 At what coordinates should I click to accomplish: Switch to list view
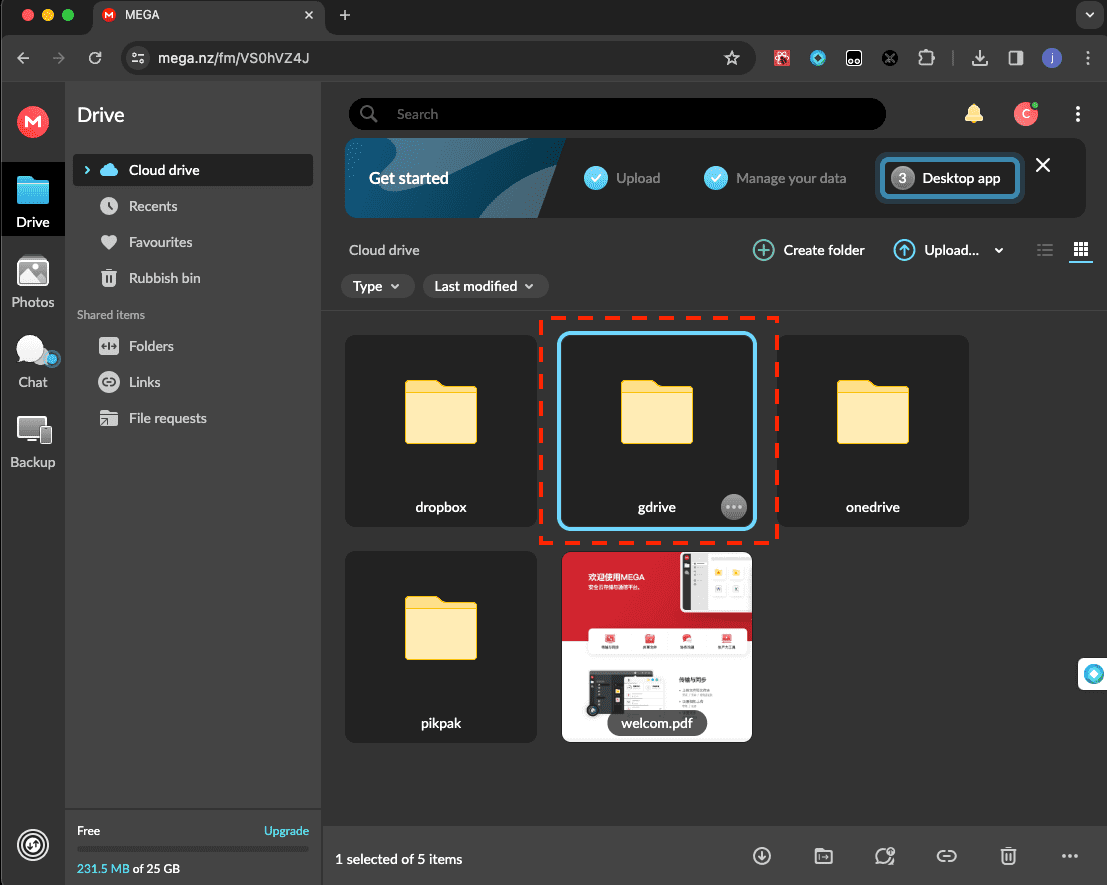point(1045,250)
